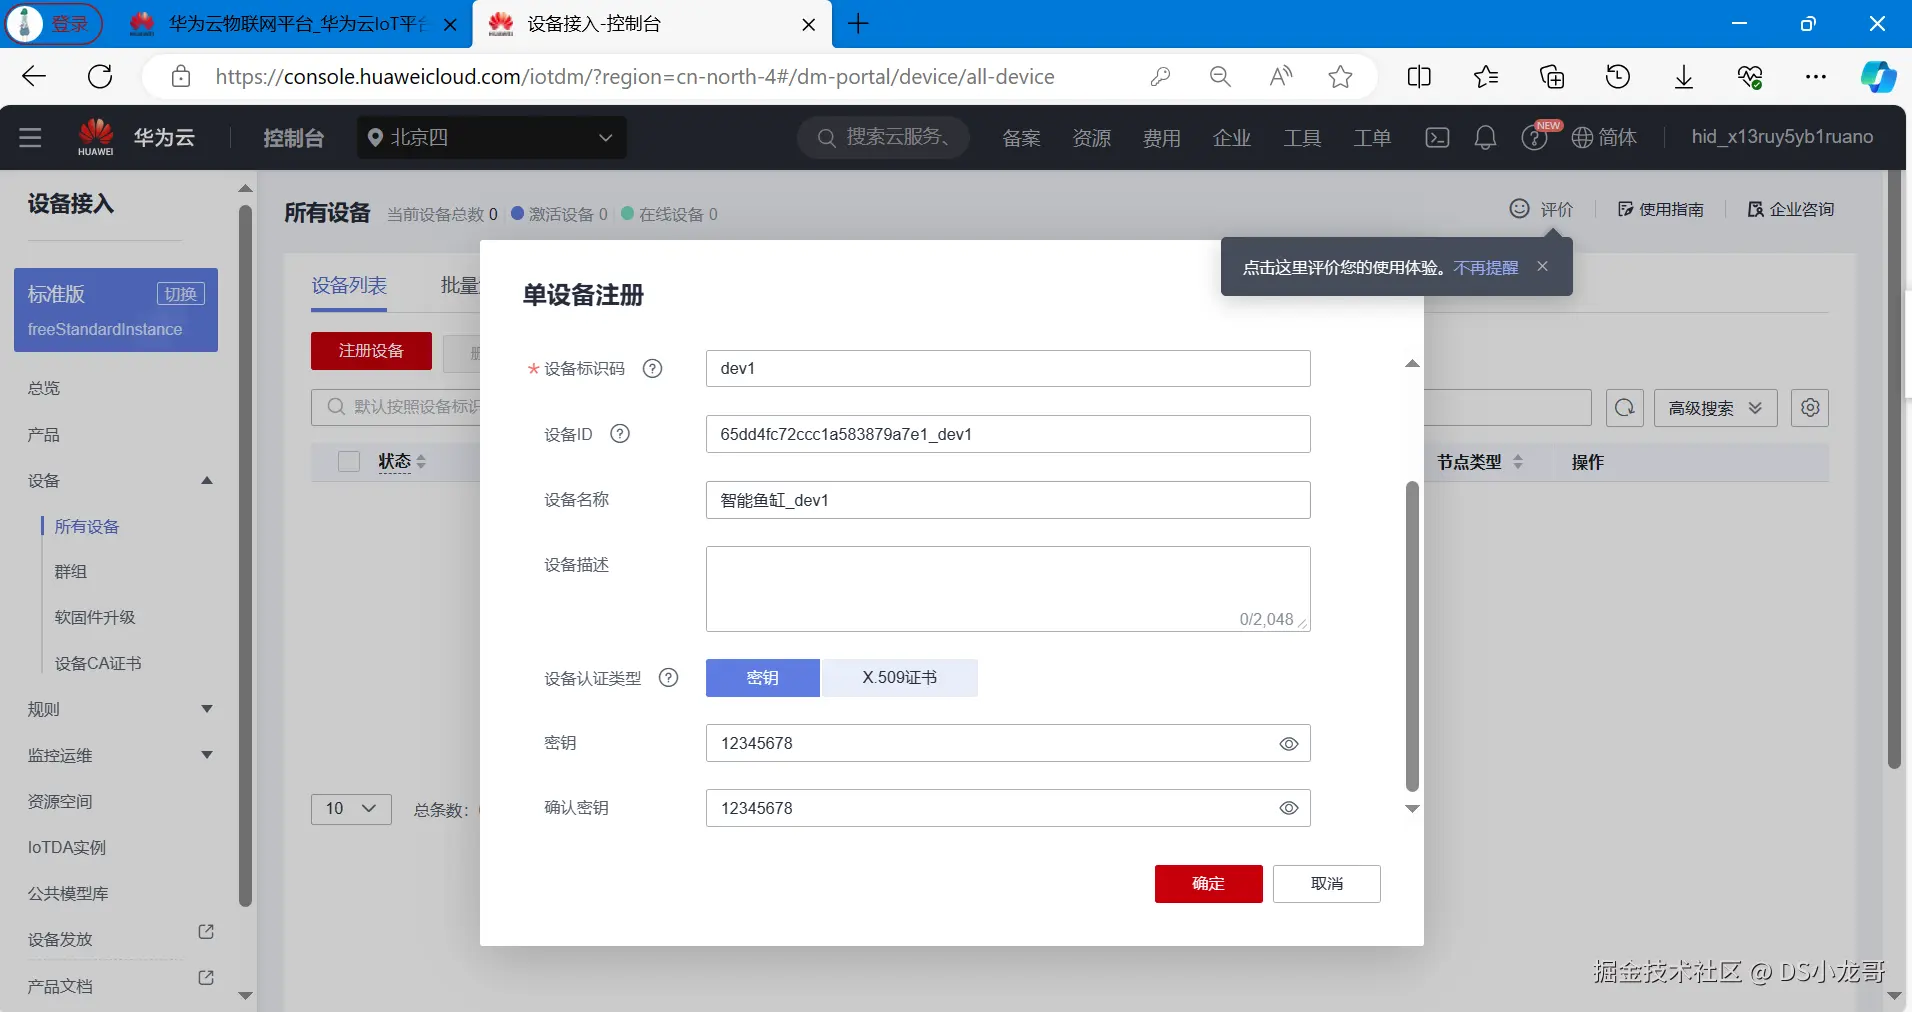Select 密钥 authentication type
1912x1012 pixels.
(x=763, y=678)
